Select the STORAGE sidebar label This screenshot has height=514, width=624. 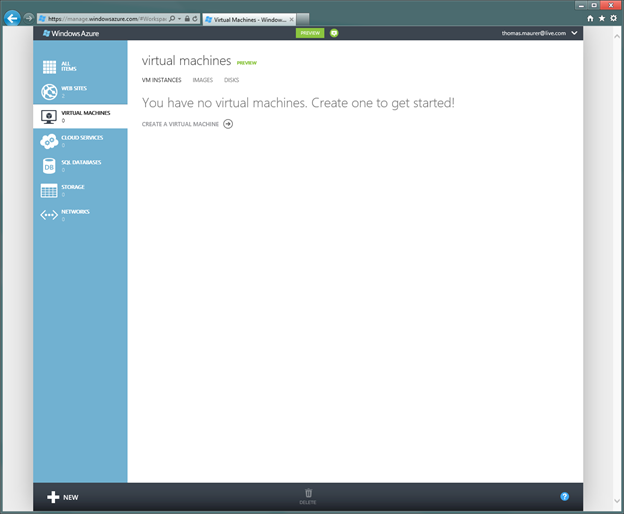coord(73,187)
